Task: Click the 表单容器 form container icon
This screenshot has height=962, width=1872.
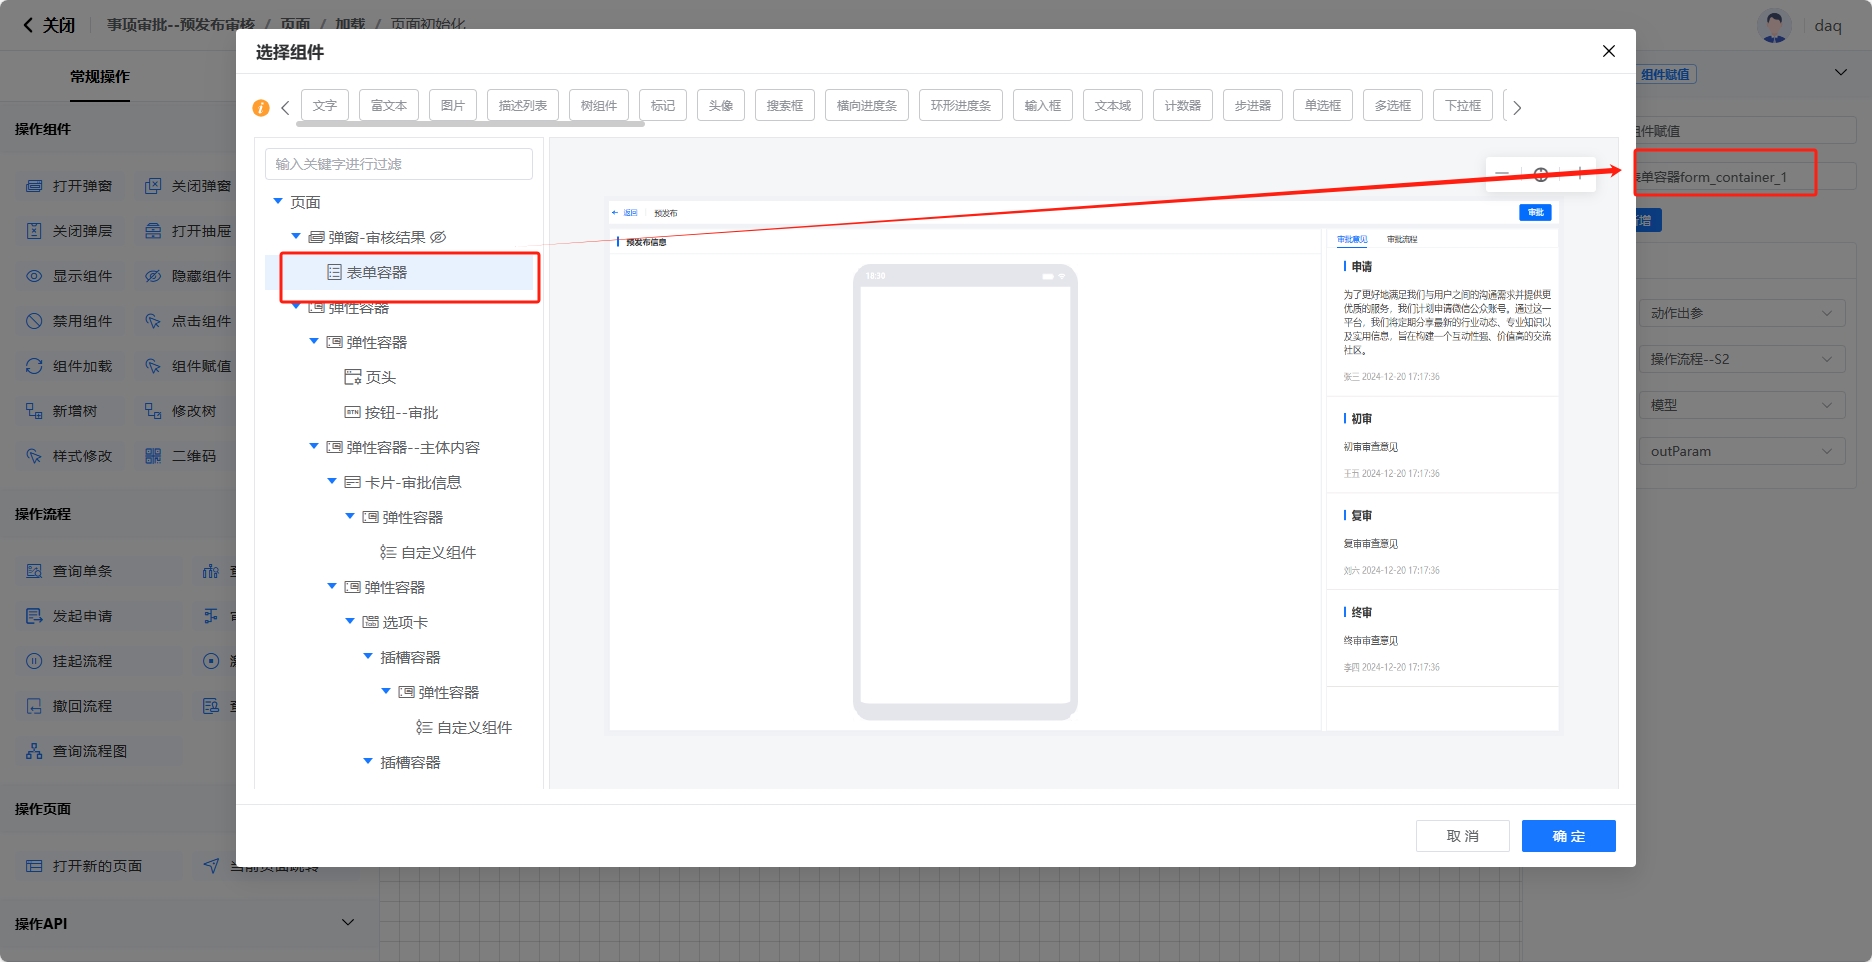Action: 335,272
